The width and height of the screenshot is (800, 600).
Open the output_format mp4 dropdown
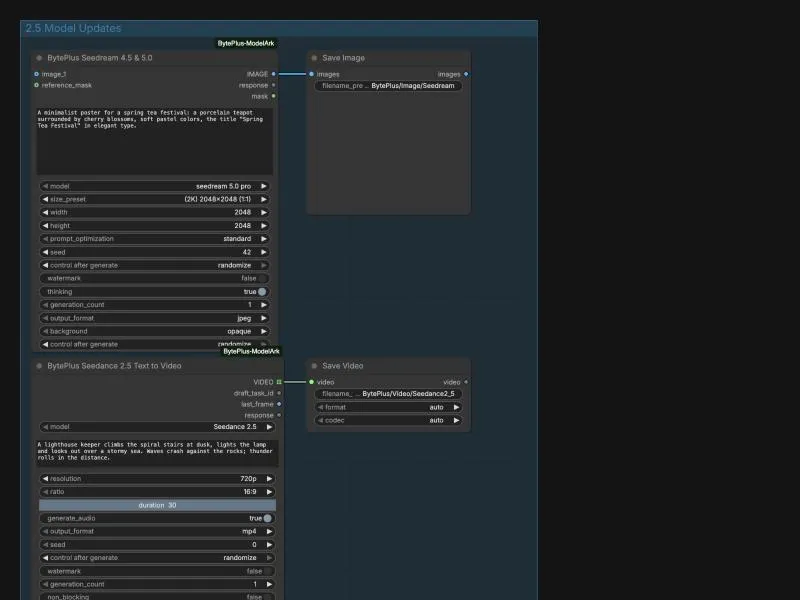(157, 531)
